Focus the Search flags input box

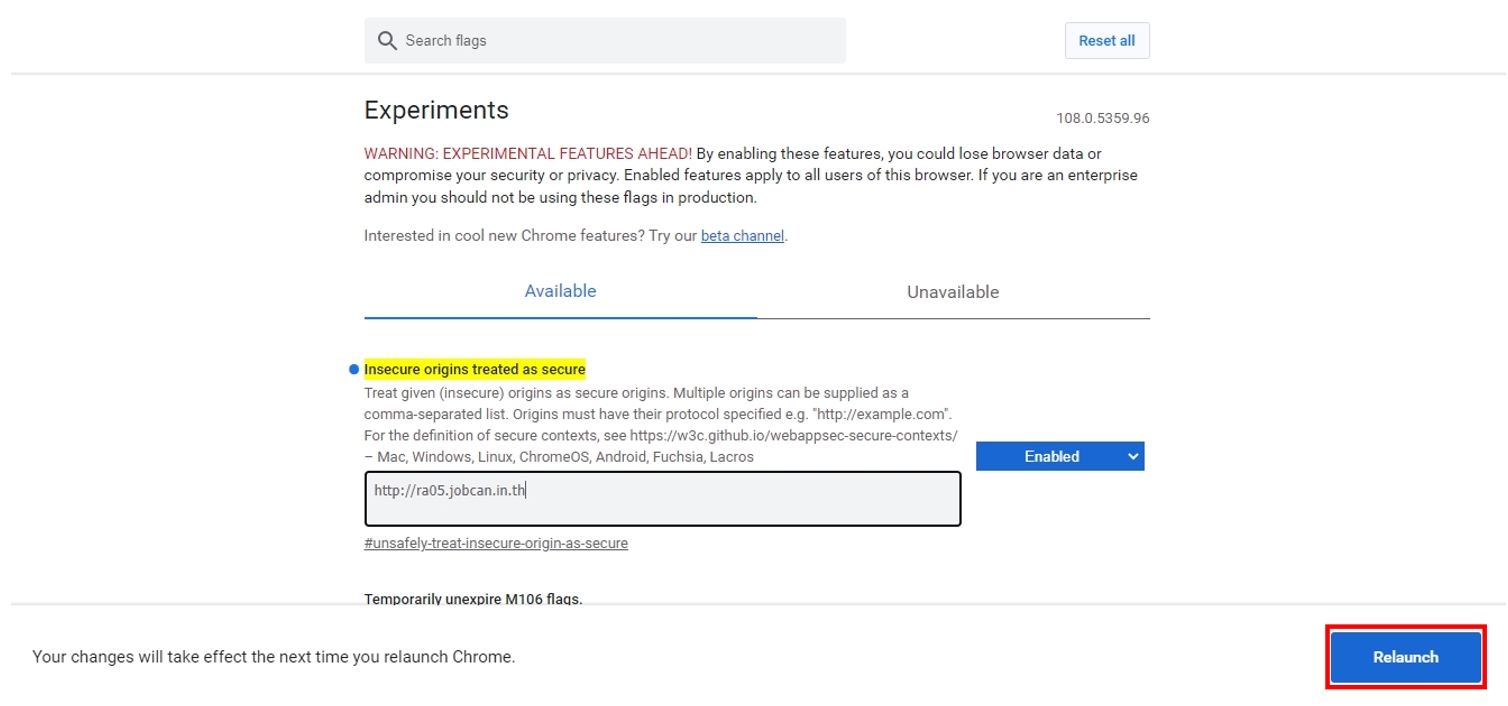pos(620,41)
